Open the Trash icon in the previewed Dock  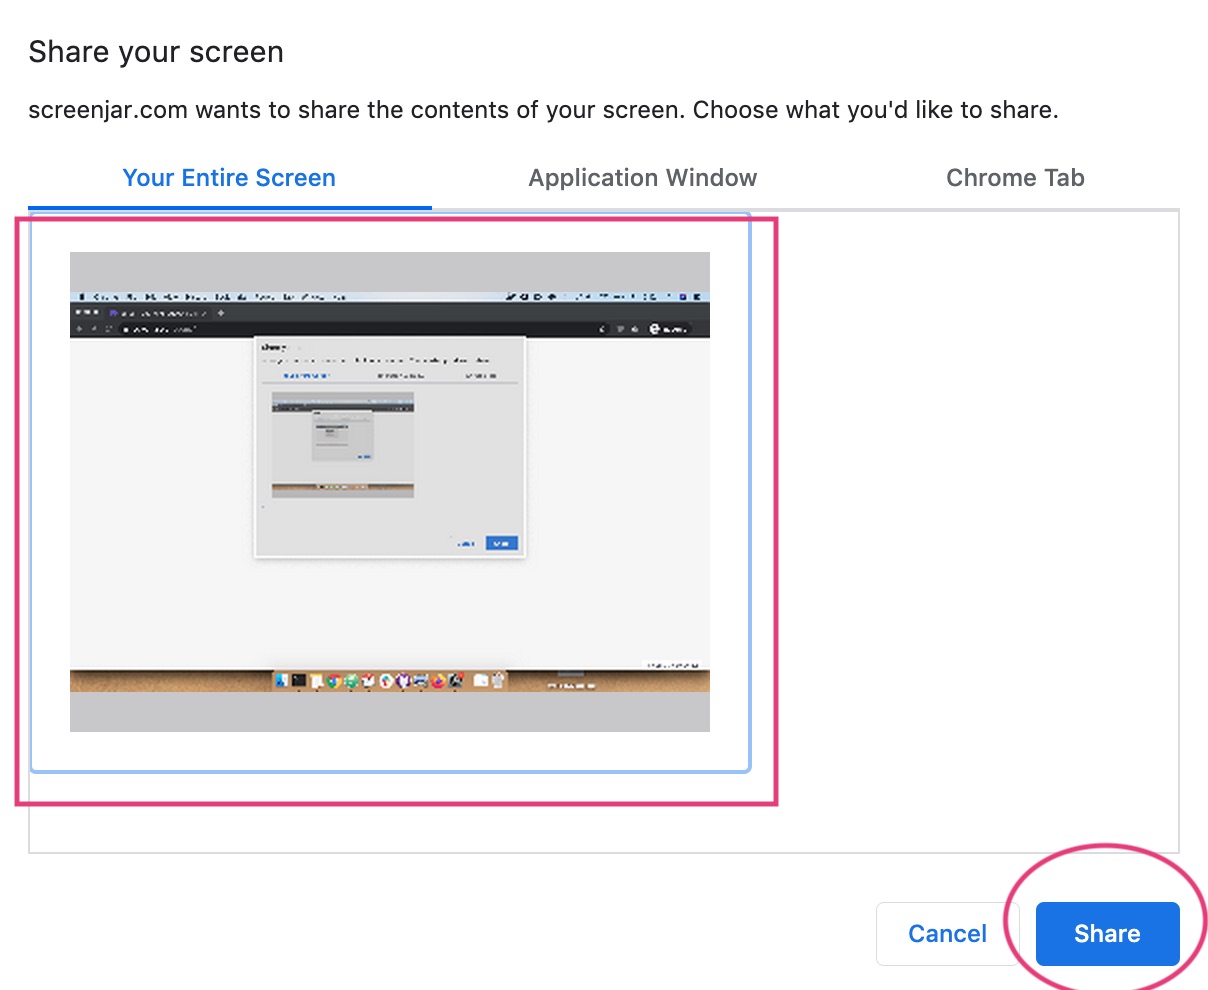(497, 682)
